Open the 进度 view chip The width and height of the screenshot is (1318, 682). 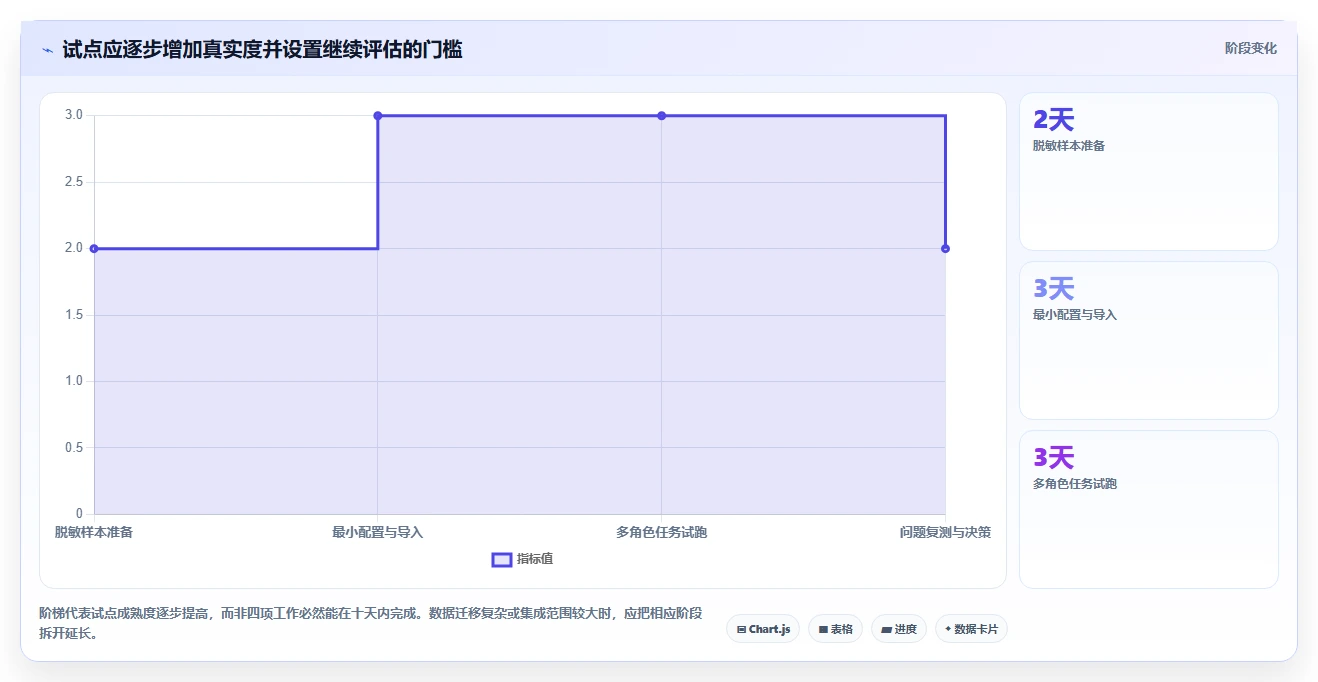coord(899,629)
